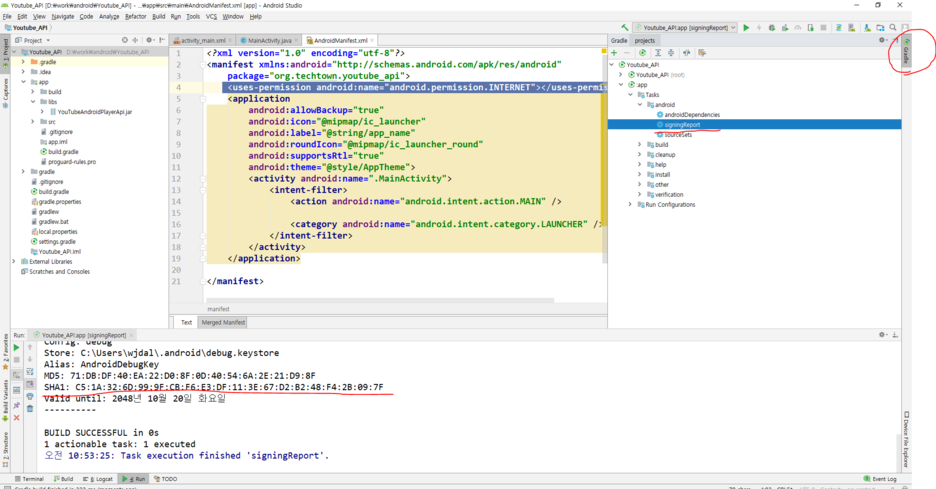Close Run panel with red X icon
The height and width of the screenshot is (489, 936).
(17, 418)
